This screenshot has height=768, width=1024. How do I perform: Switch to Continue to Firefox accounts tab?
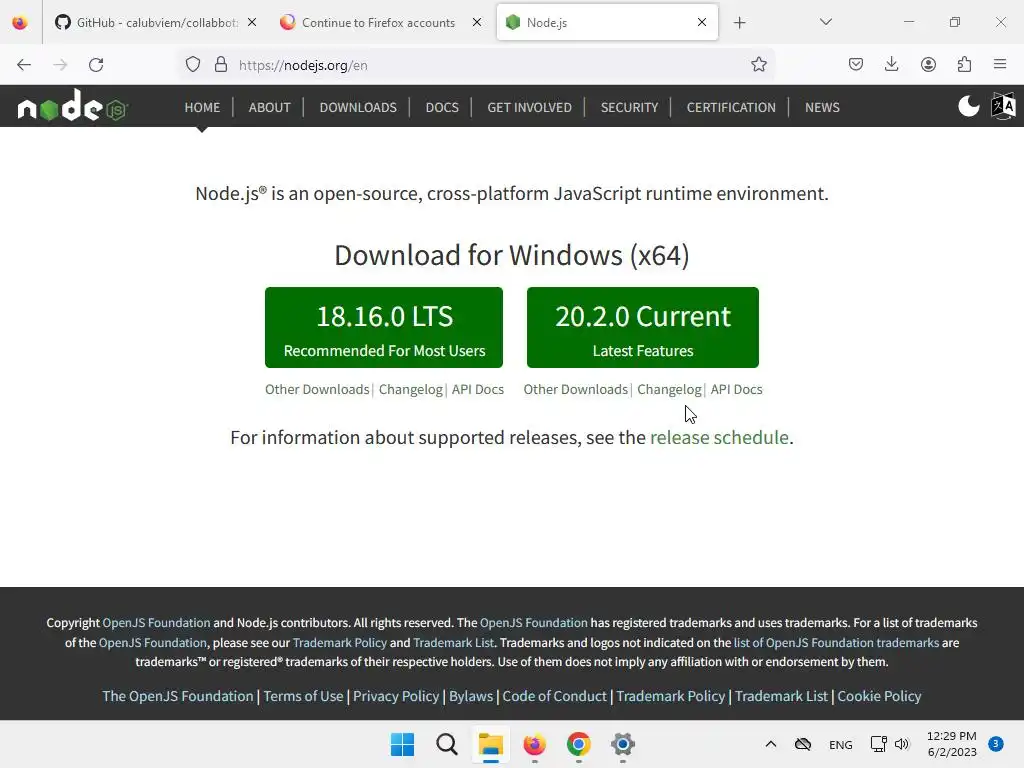378,23
